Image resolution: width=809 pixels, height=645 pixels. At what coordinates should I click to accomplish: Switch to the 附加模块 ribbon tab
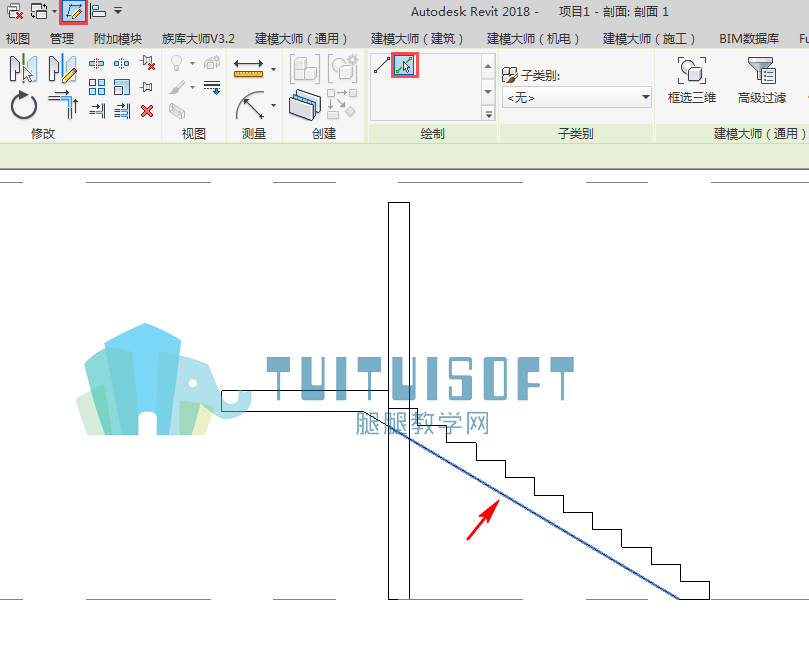click(118, 39)
